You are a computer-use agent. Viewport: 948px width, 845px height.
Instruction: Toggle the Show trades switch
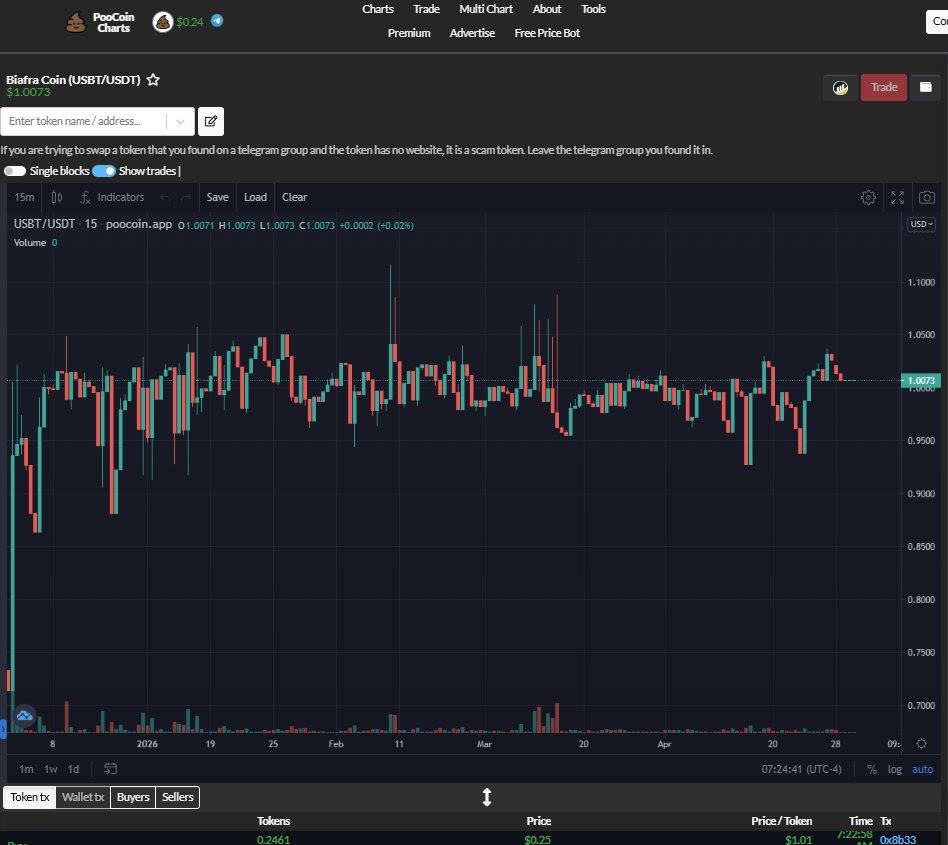point(104,172)
